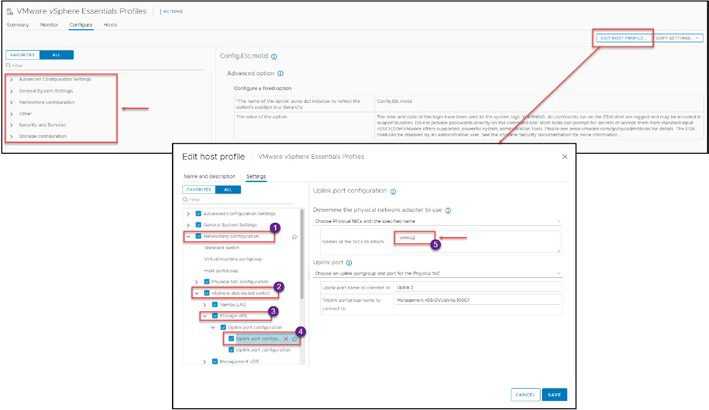Open the Hosts tab
Screen dimensions: 709x410
[110, 25]
